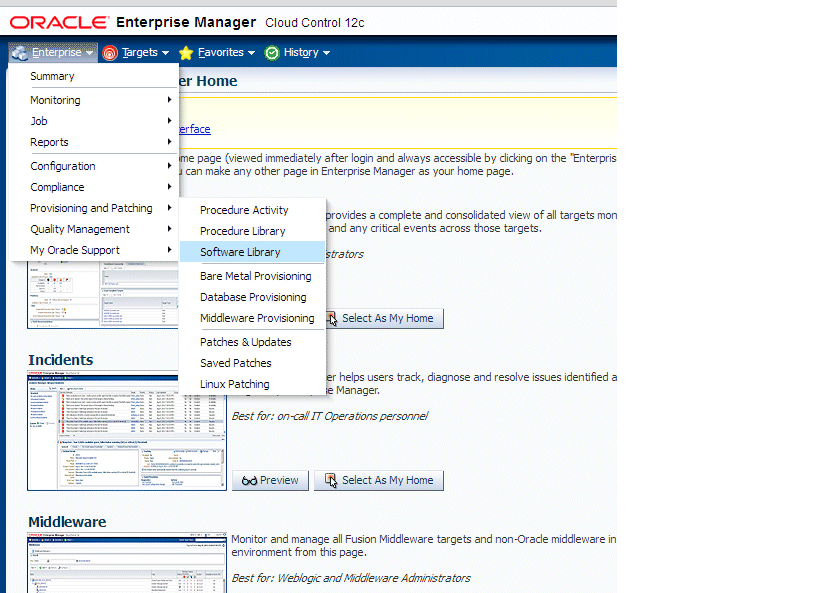Open Linux Patching

252,384
